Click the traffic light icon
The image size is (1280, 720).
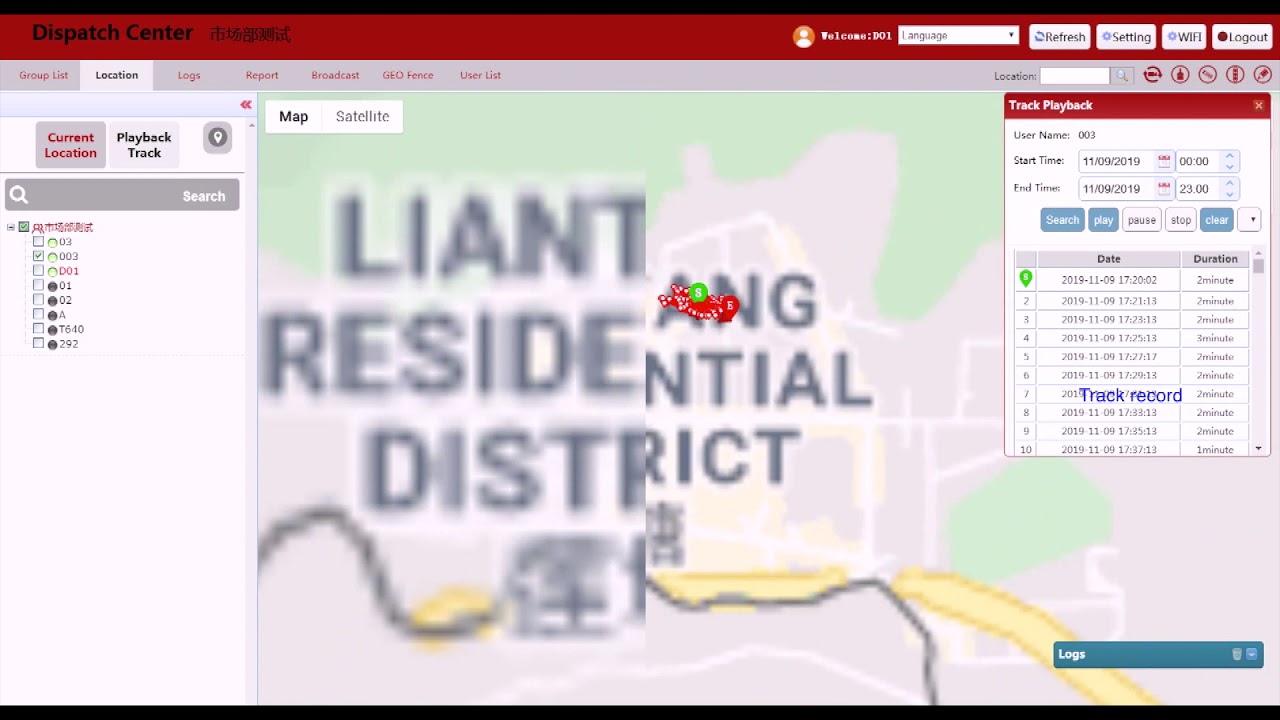(1235, 75)
